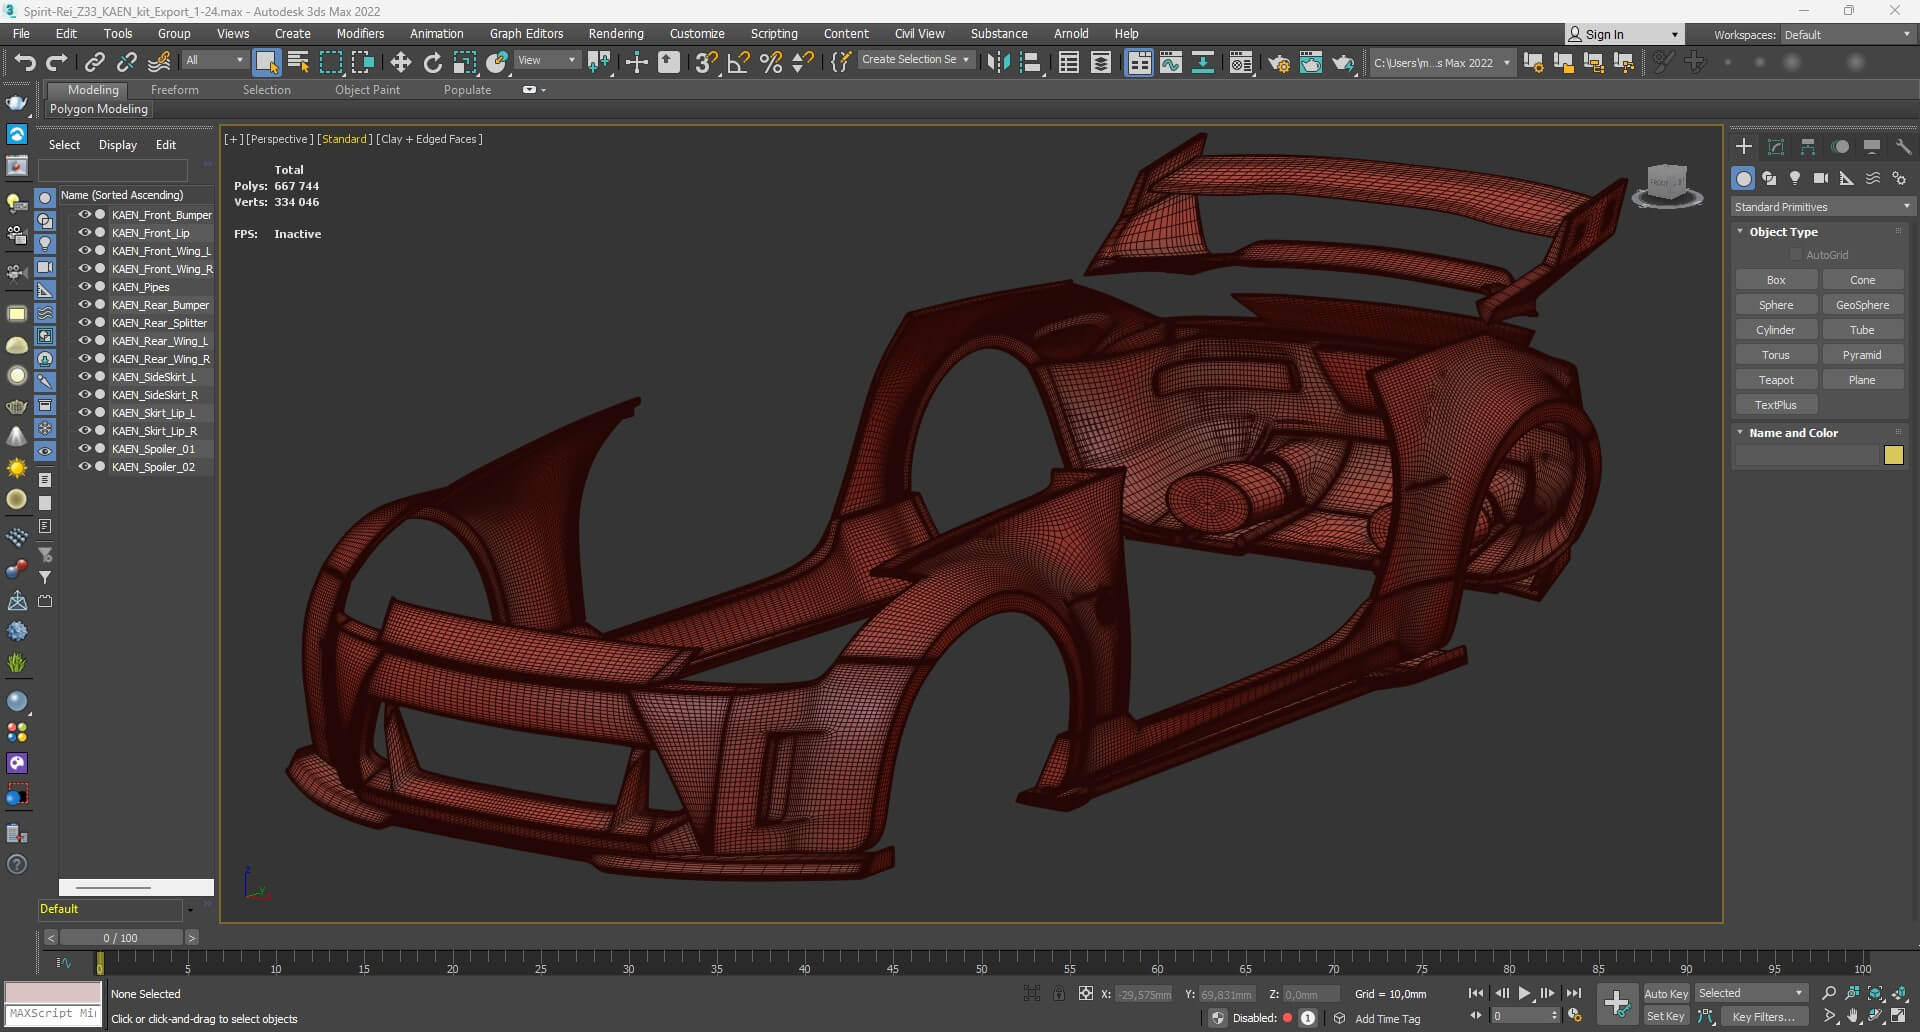Image resolution: width=1920 pixels, height=1032 pixels.
Task: Toggle the Angle Snap icon
Action: pos(738,63)
